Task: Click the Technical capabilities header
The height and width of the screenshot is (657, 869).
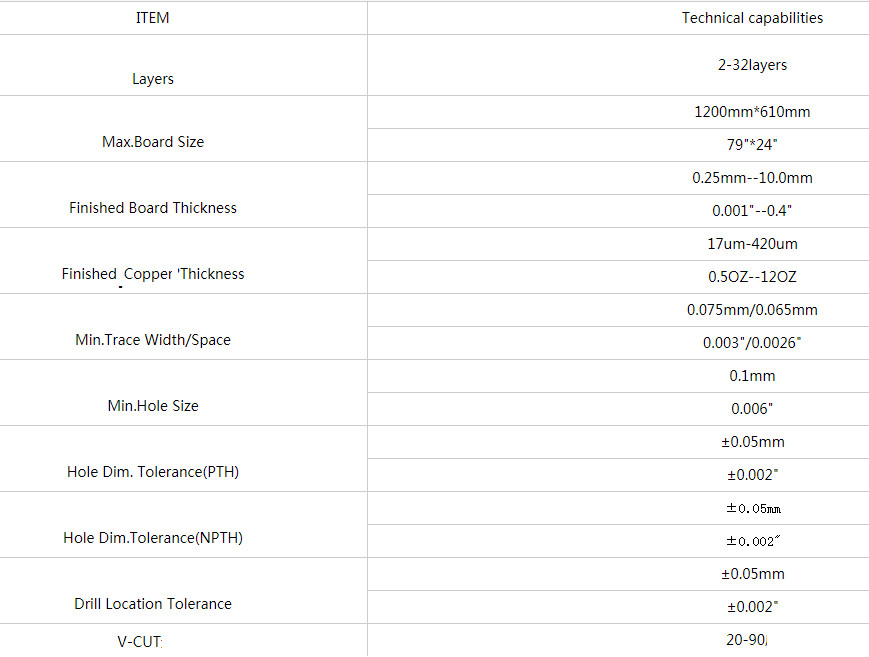Action: pos(752,18)
